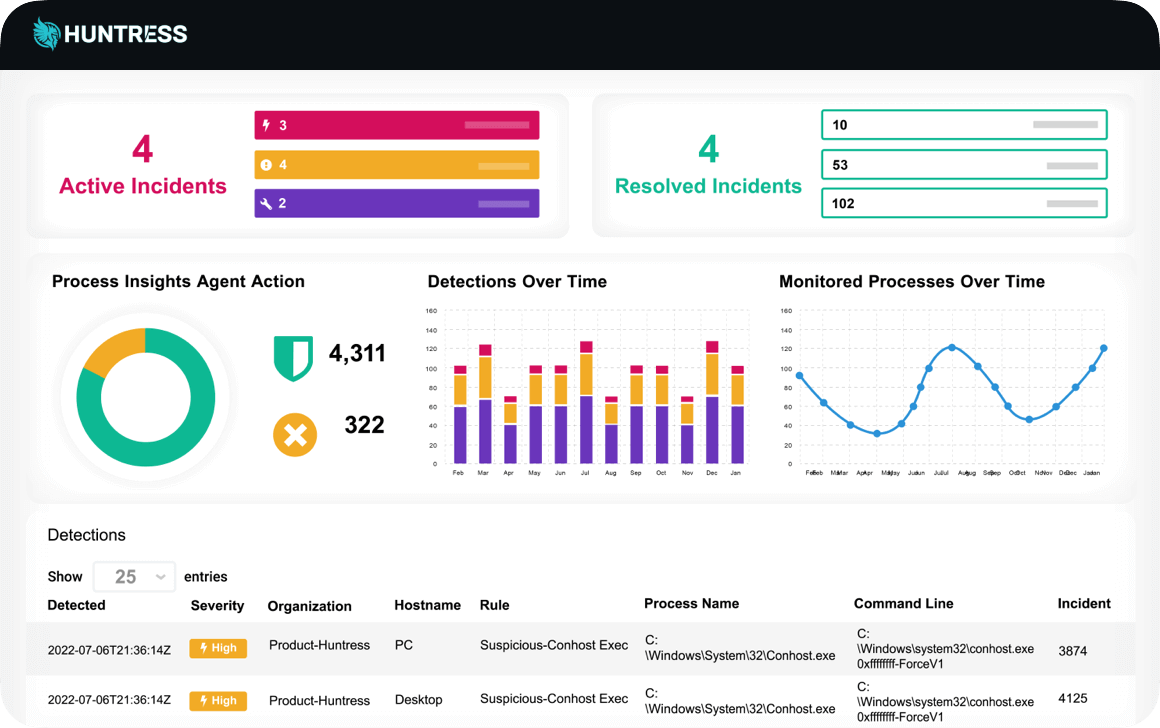This screenshot has width=1160, height=728.
Task: Click the lightning bolt icon on red bar
Action: 266,126
